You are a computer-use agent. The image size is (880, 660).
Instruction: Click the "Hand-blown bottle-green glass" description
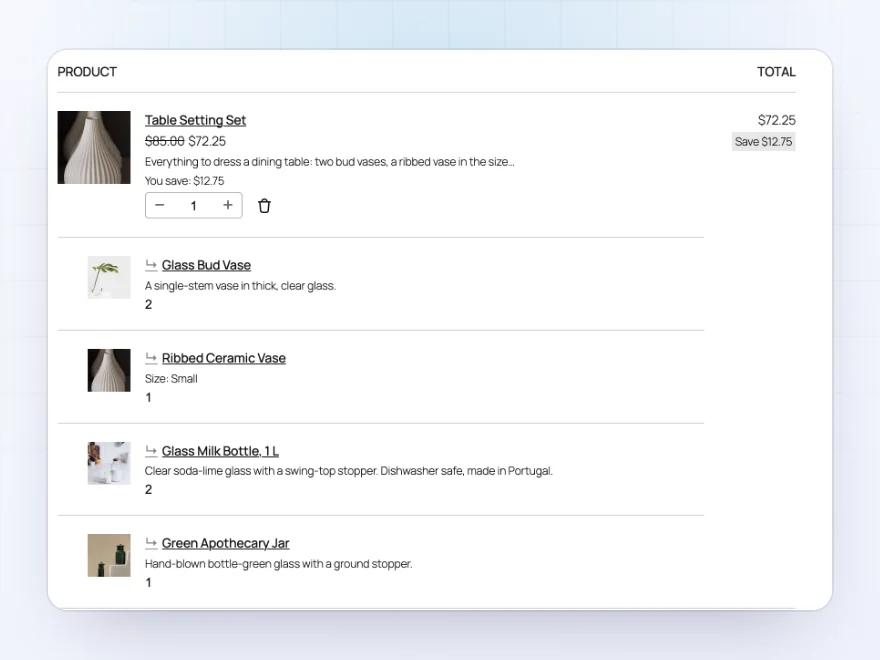pos(278,563)
